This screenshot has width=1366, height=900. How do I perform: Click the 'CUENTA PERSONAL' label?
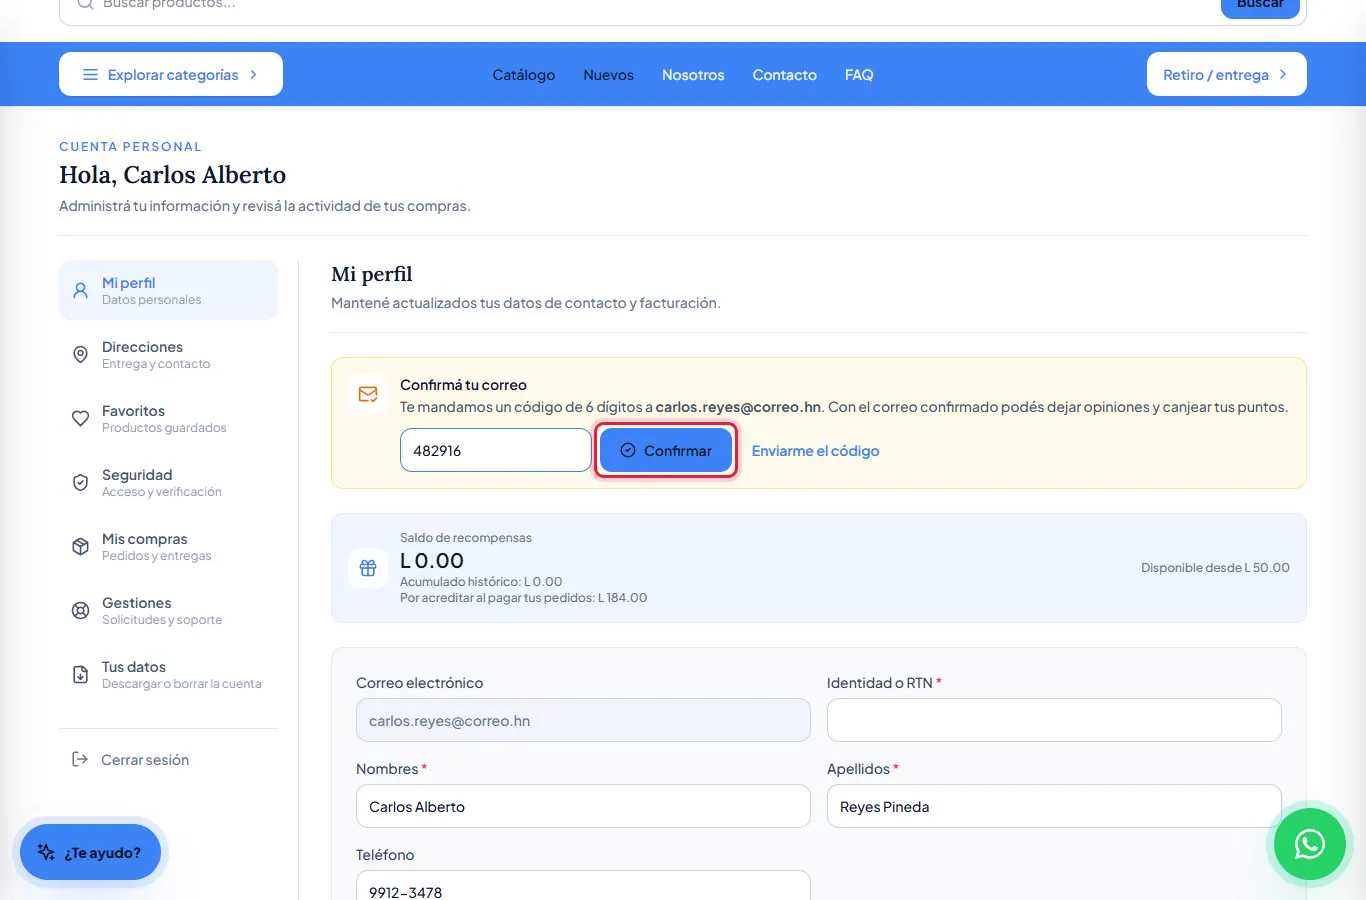[x=130, y=147]
